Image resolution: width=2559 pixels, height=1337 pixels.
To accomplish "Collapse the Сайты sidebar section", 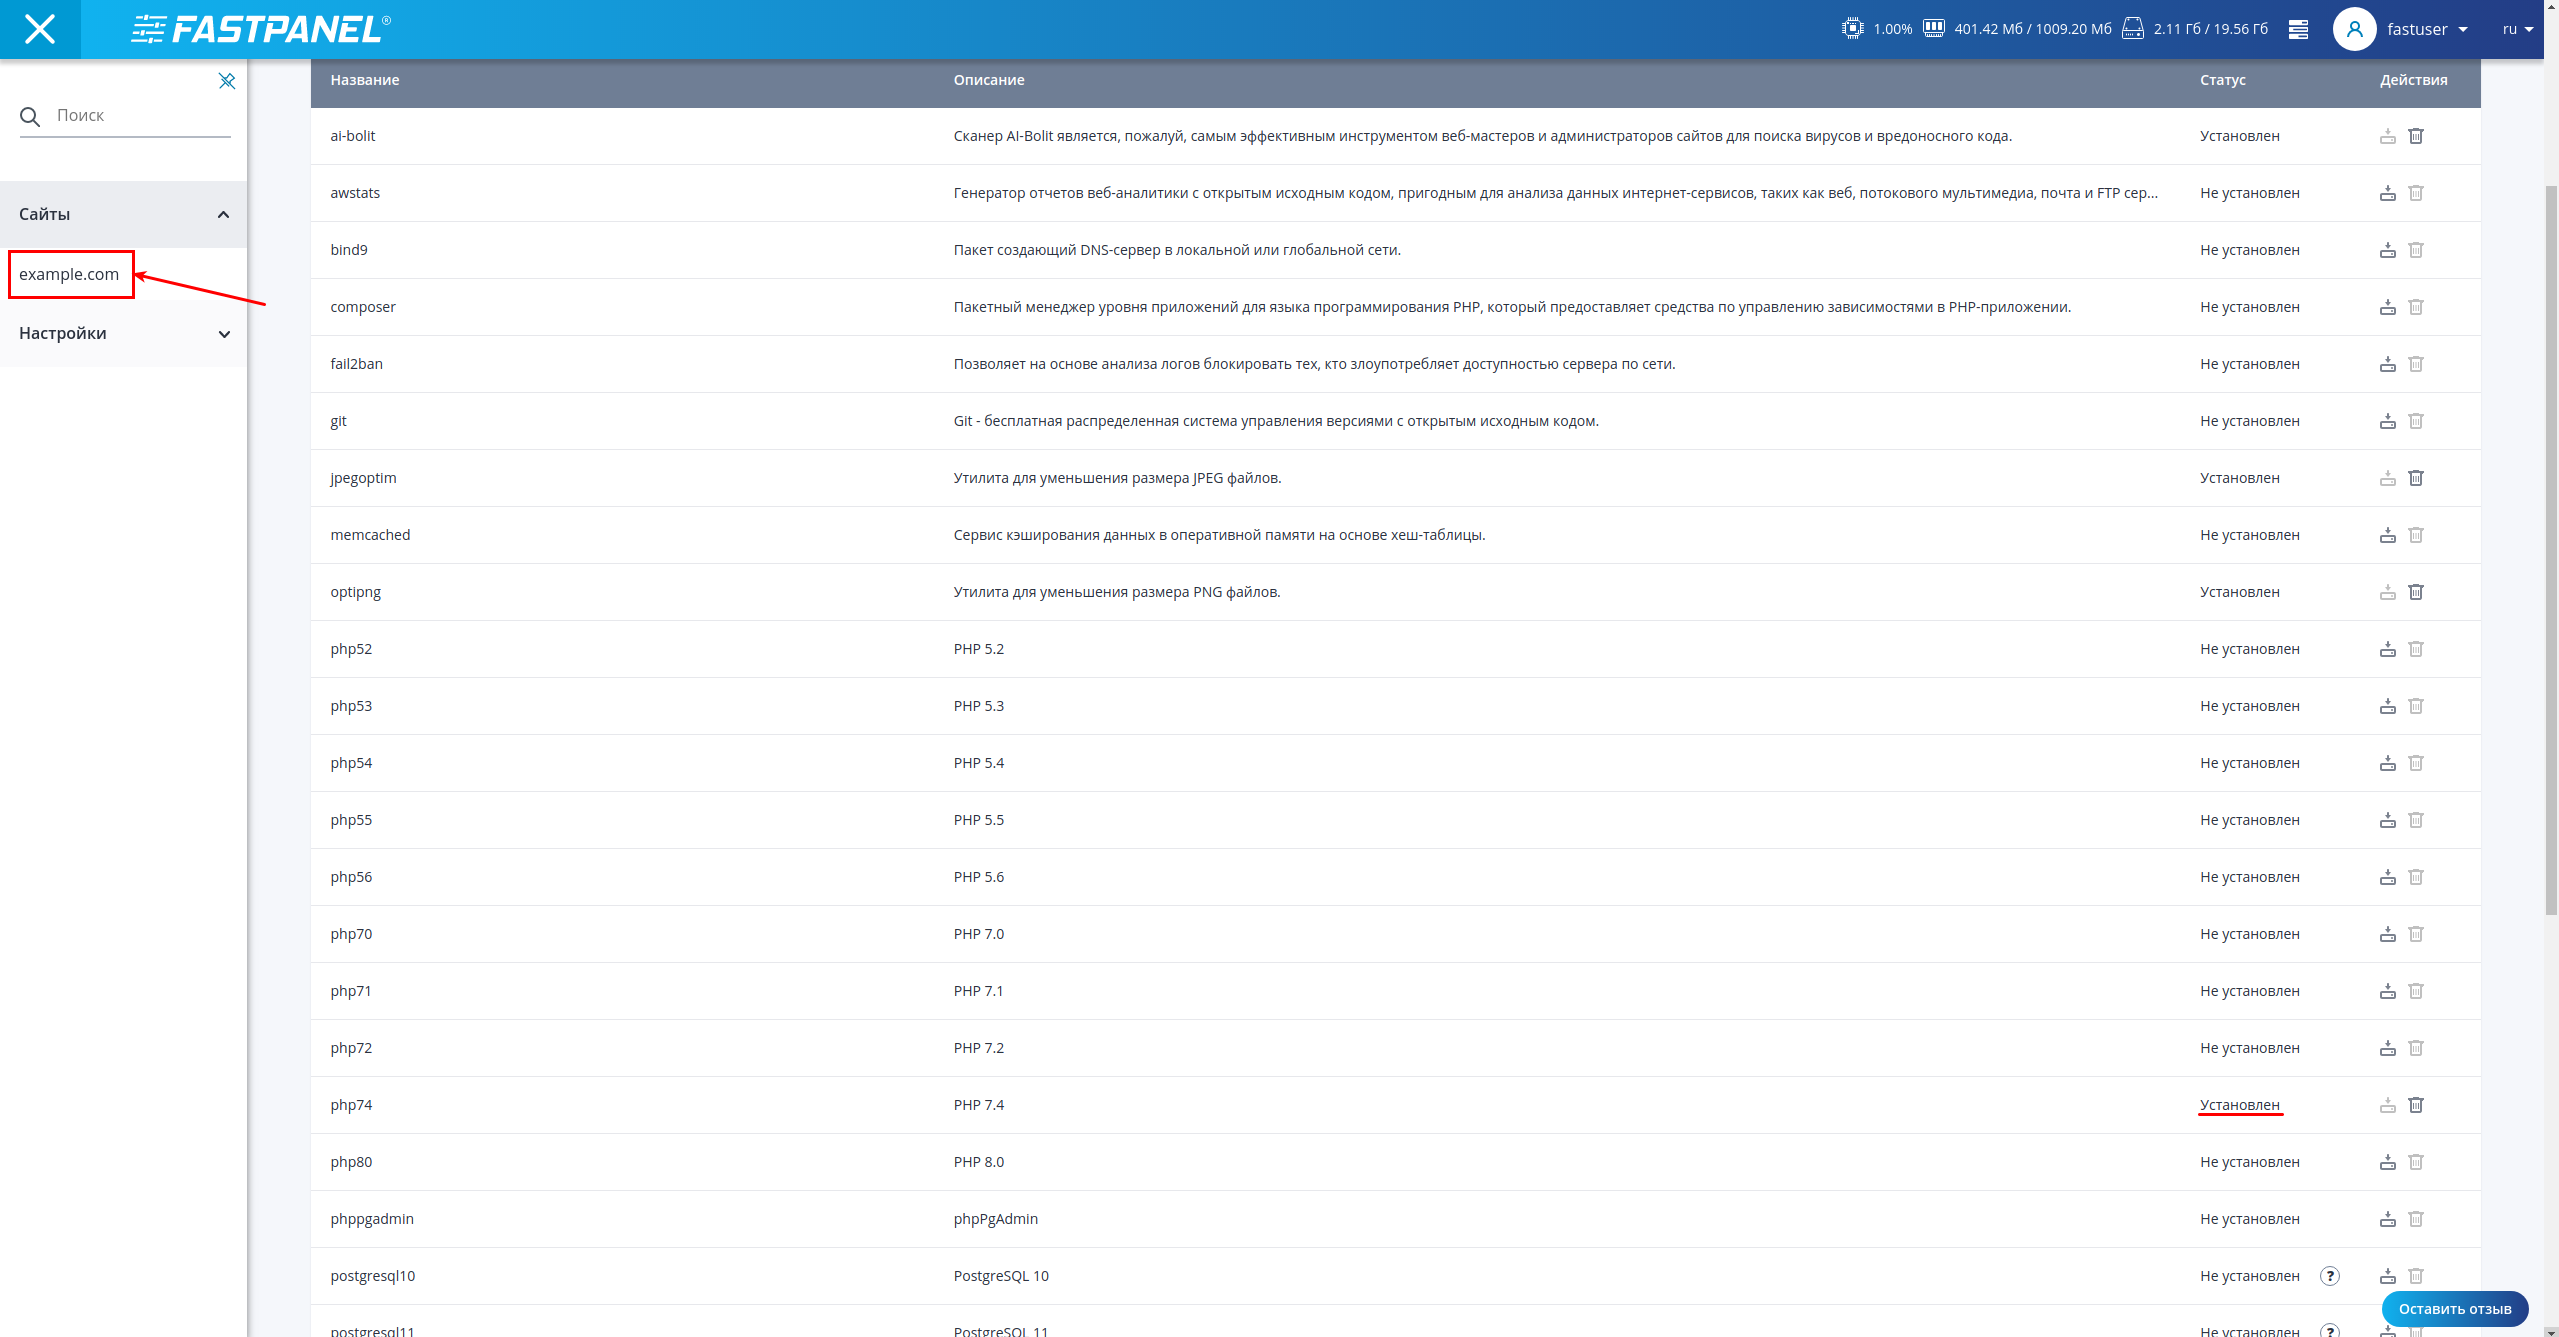I will coord(123,214).
